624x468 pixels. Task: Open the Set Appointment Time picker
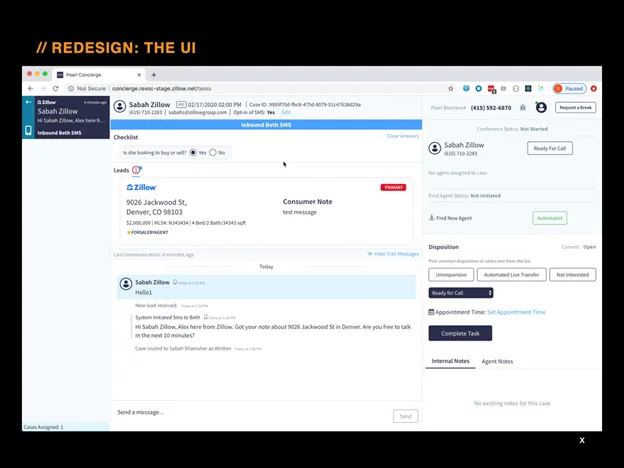point(516,312)
